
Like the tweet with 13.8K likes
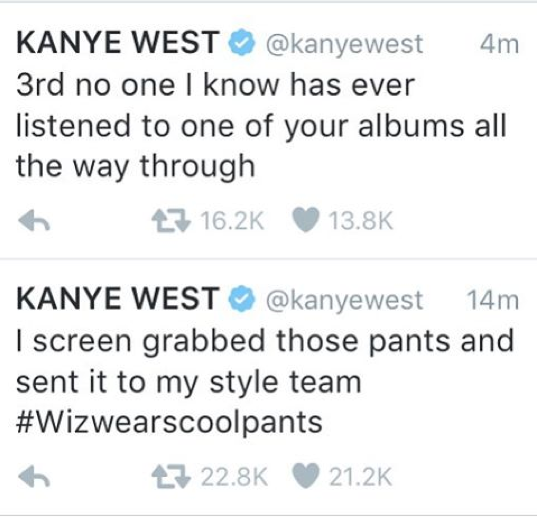point(306,220)
